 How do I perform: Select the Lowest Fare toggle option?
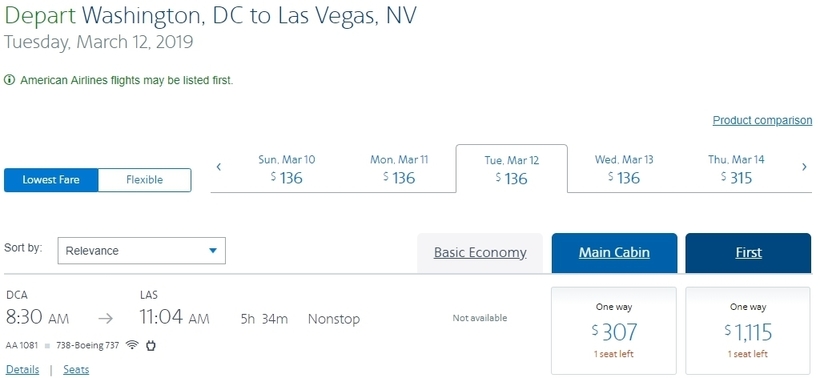coord(51,180)
